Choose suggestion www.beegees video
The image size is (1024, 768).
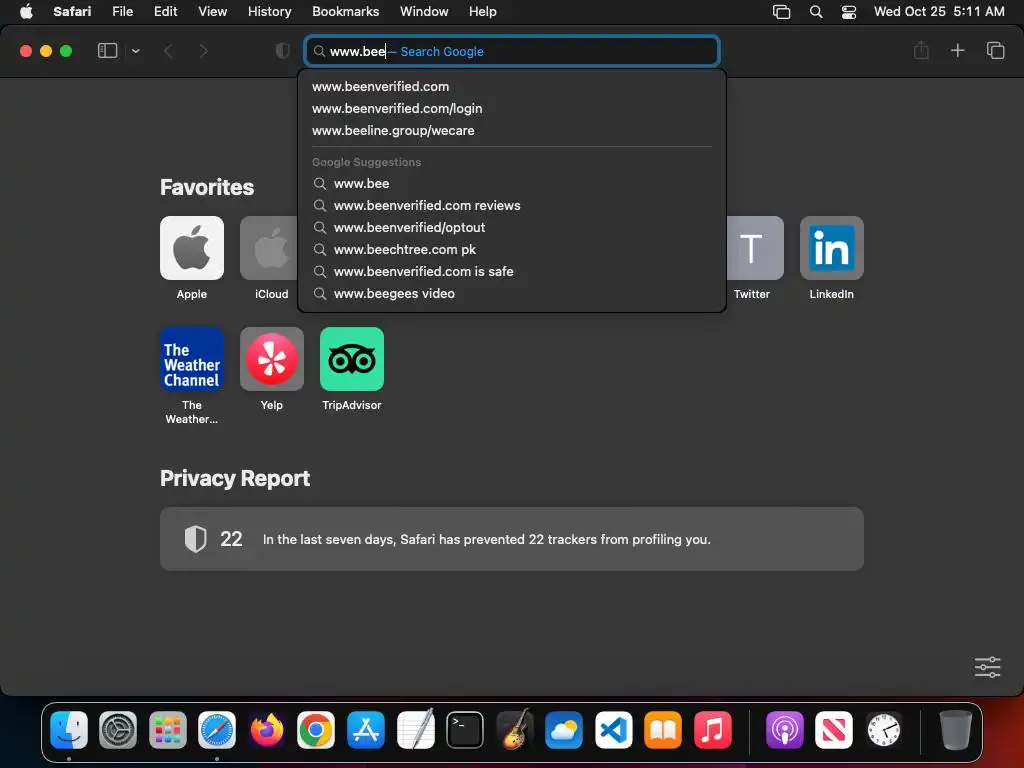512,294
